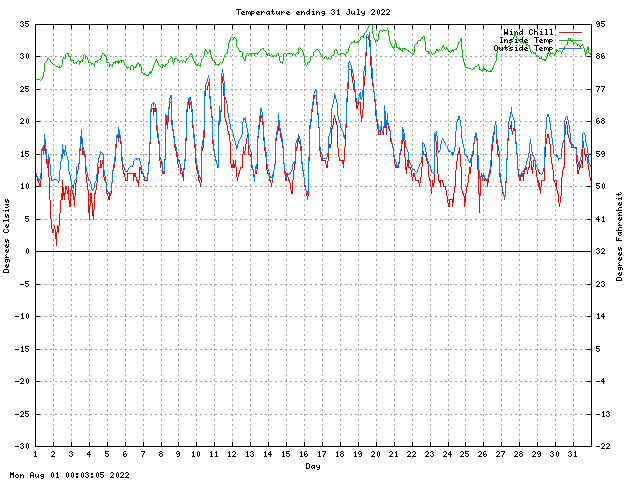This screenshot has width=640, height=480.
Task: Click the Celsius axis value 0
Action: pyautogui.click(x=27, y=251)
